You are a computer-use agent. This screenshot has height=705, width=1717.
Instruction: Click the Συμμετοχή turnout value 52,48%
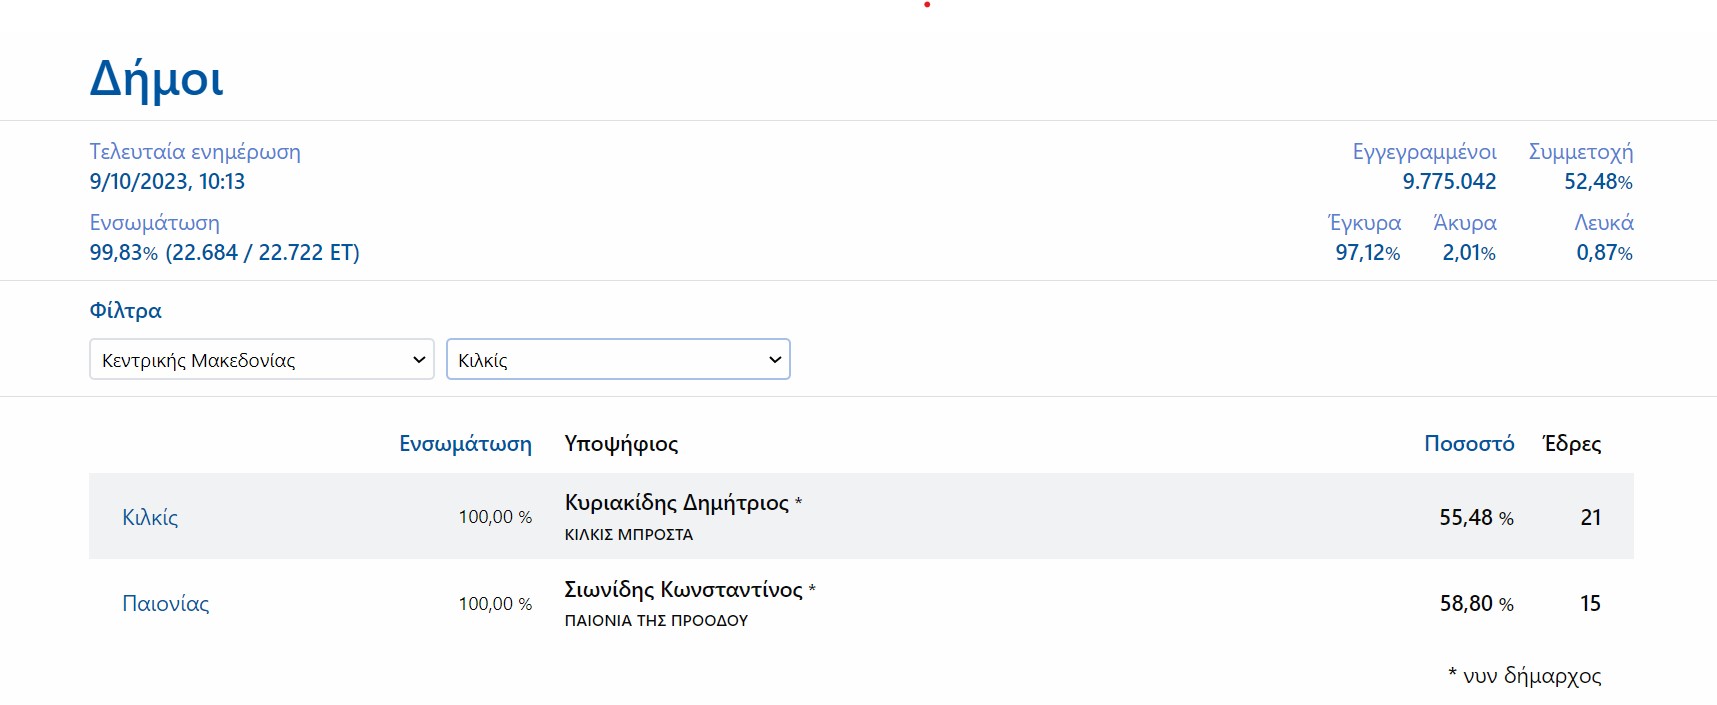click(x=1597, y=182)
